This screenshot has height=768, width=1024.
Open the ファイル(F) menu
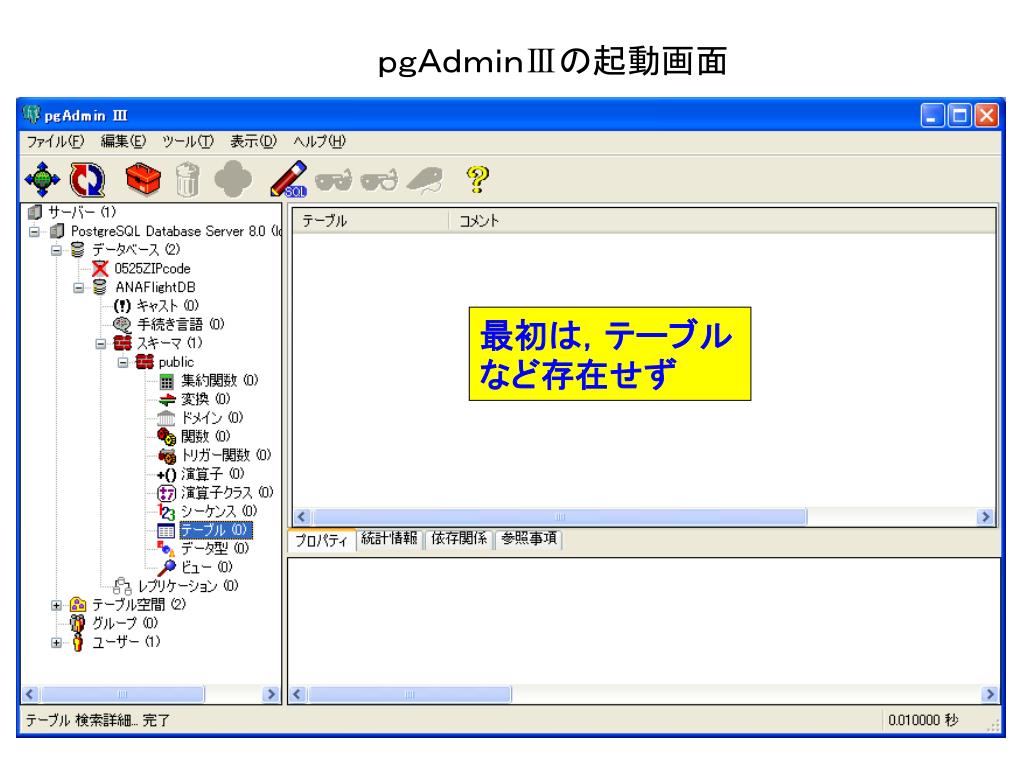coord(56,141)
